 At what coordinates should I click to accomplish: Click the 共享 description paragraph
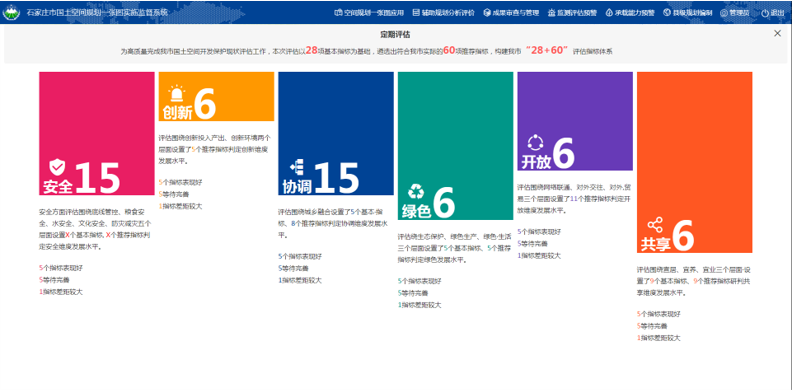[694, 281]
